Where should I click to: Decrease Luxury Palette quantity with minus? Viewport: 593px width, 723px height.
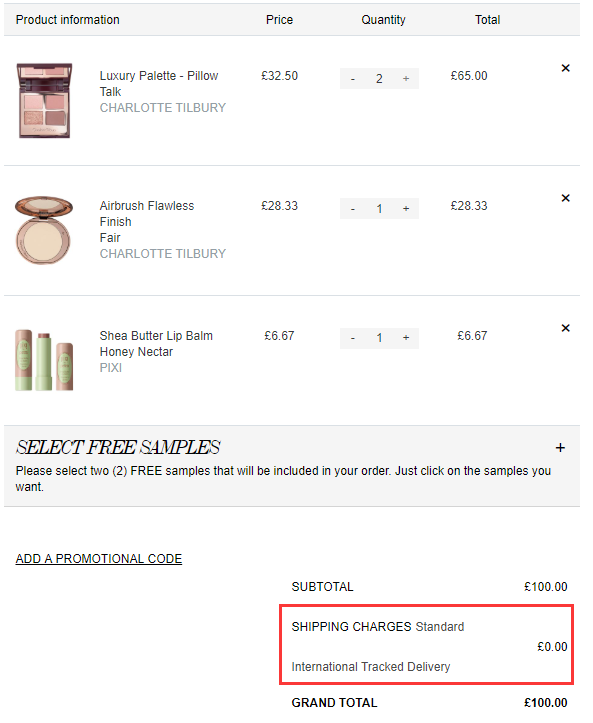click(x=353, y=79)
